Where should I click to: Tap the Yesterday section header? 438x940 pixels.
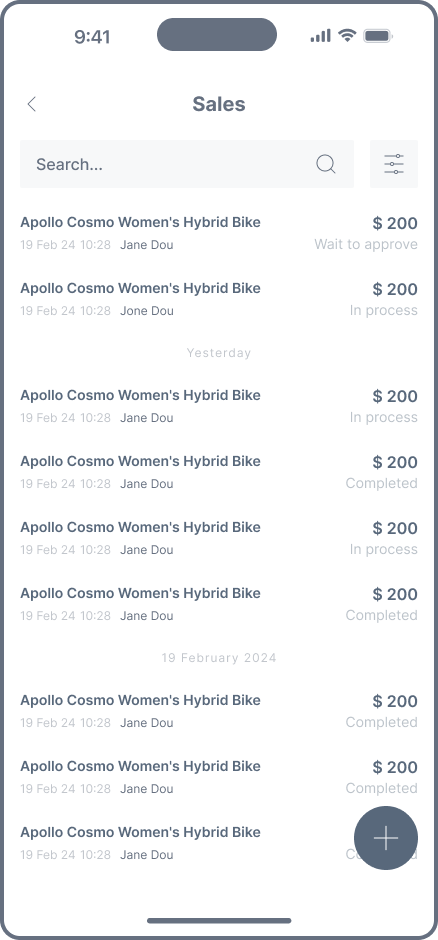point(219,353)
